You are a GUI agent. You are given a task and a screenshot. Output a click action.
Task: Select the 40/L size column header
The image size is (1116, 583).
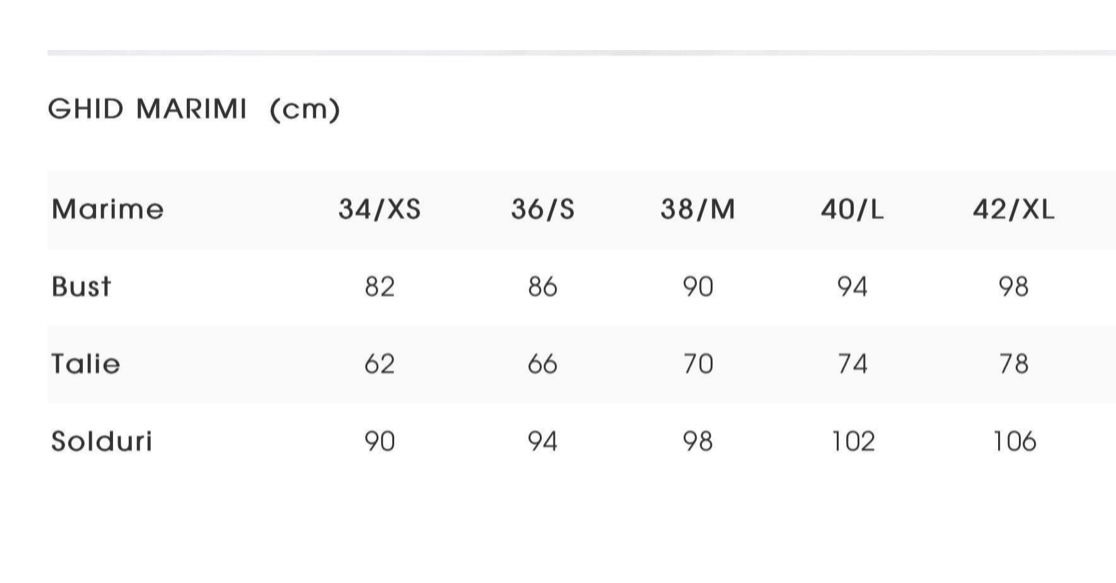pyautogui.click(x=852, y=210)
